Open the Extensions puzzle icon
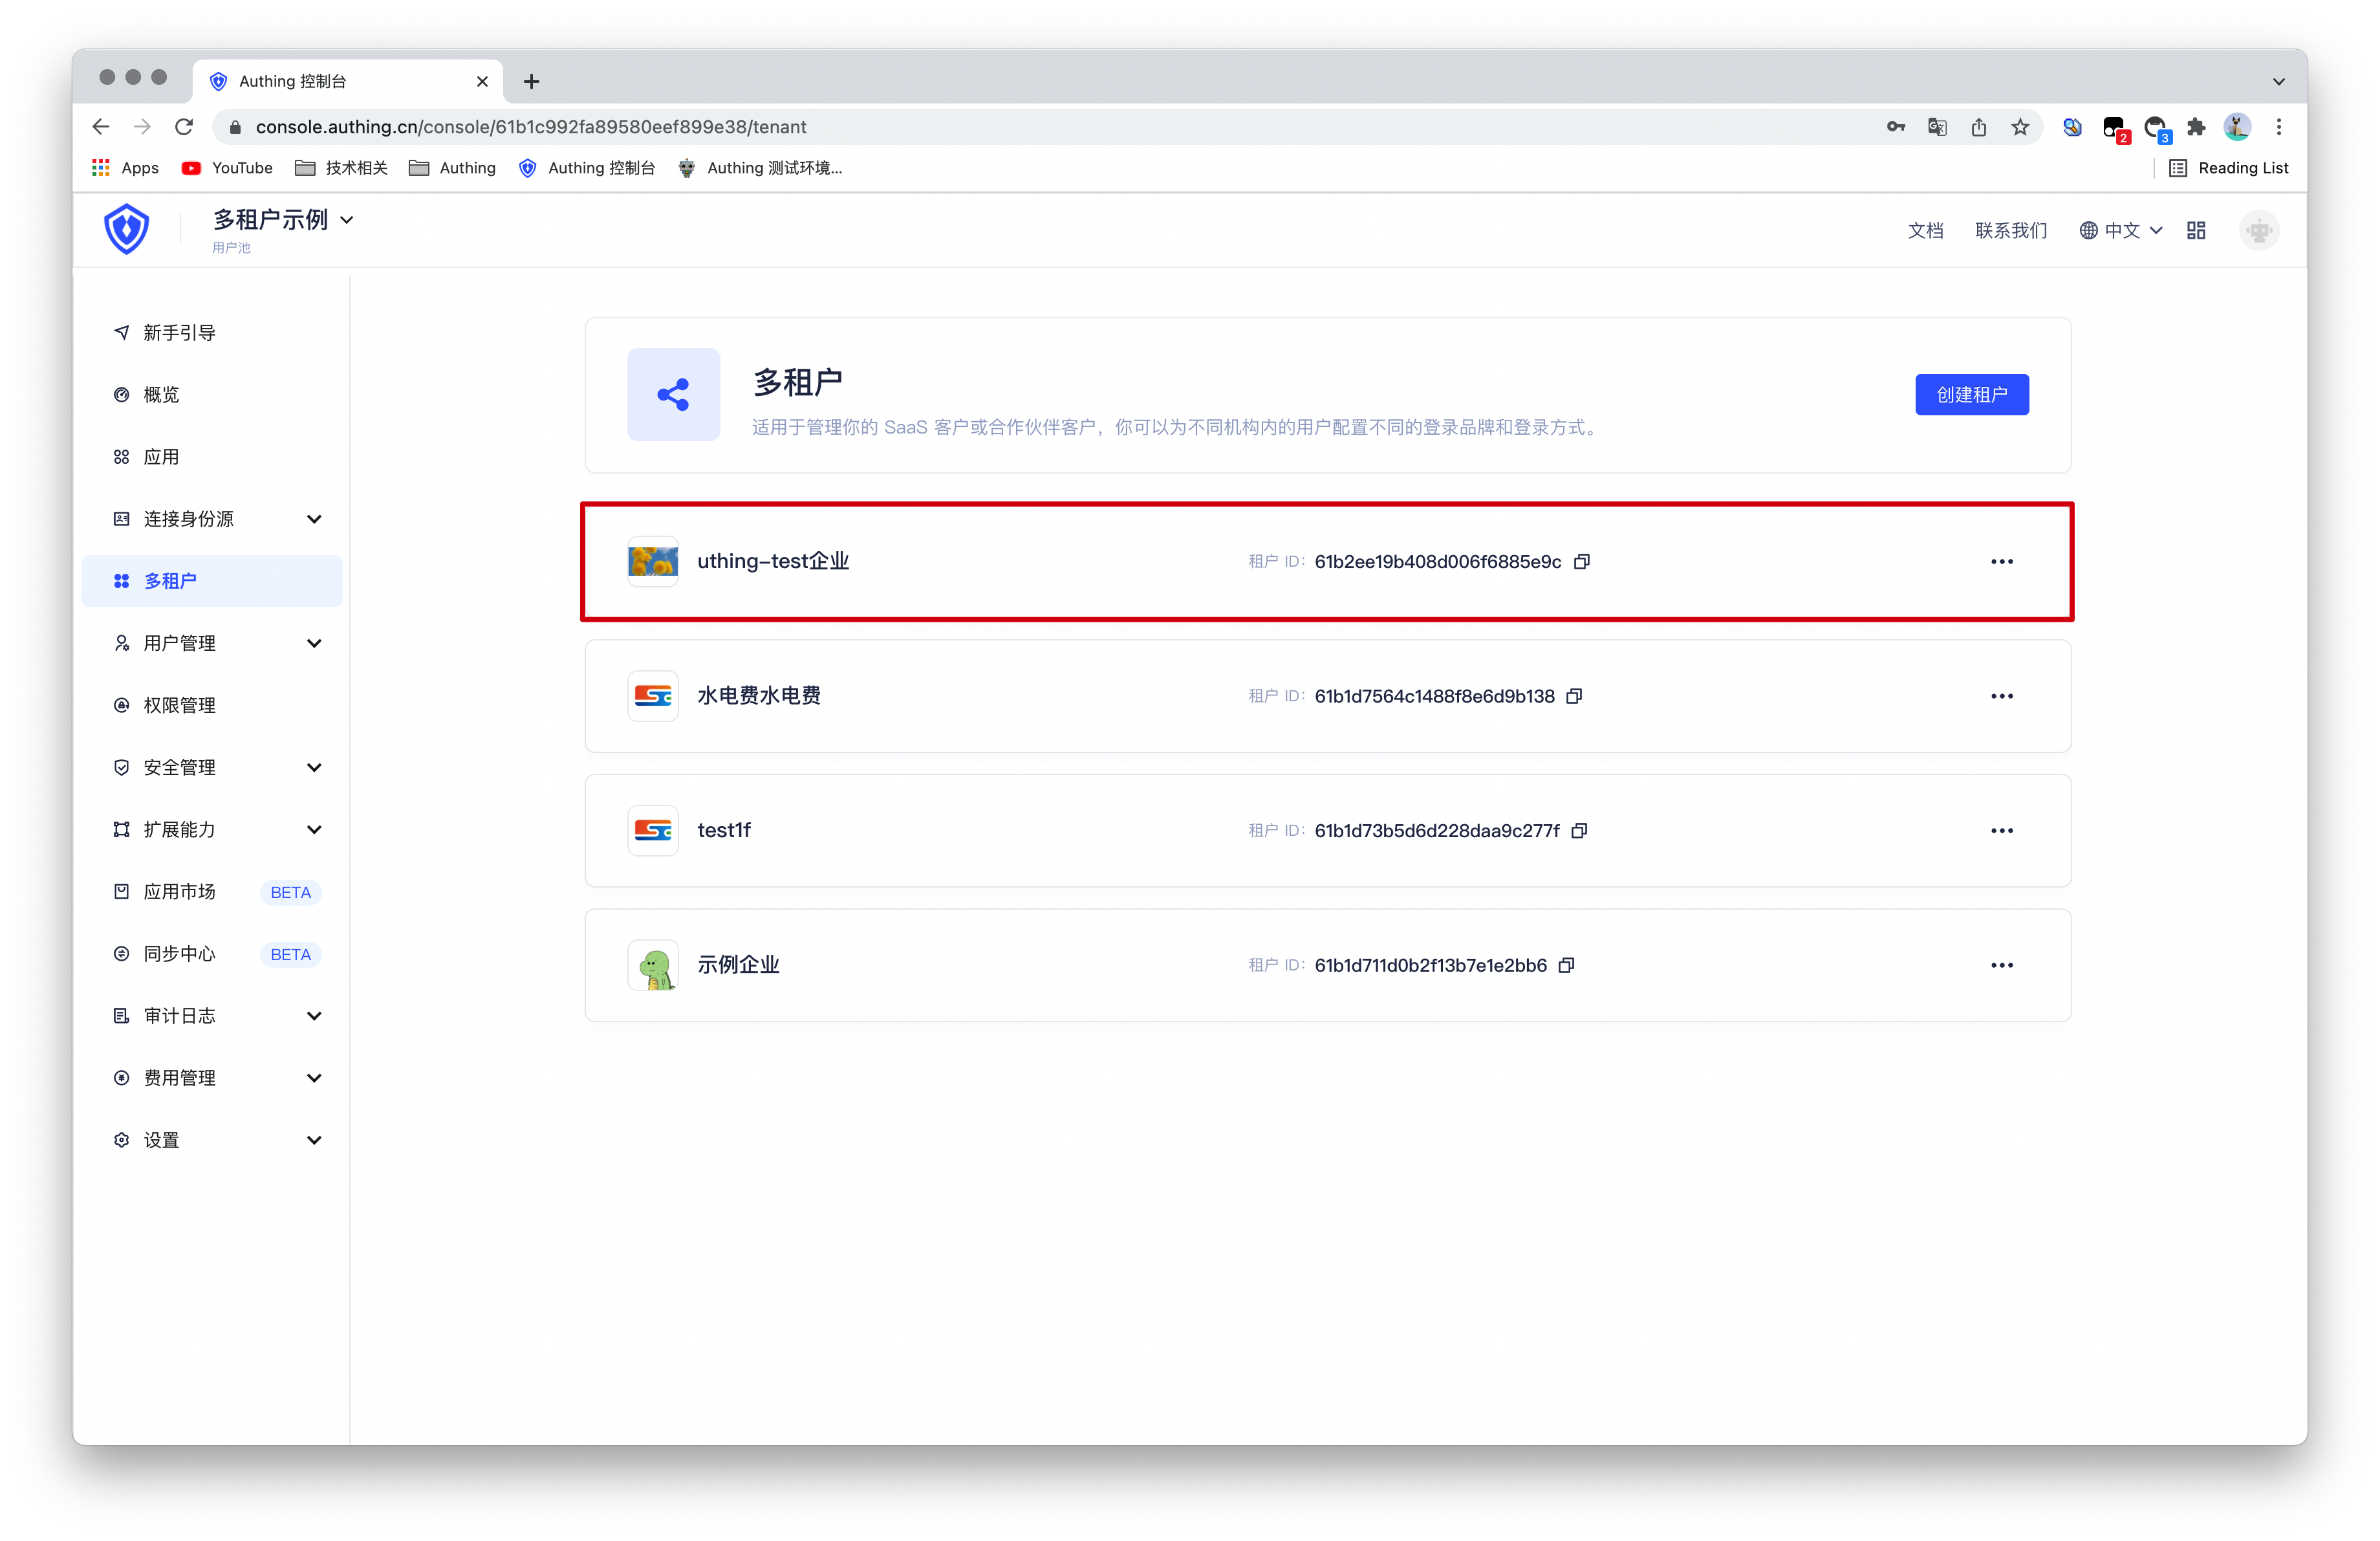 click(2196, 127)
